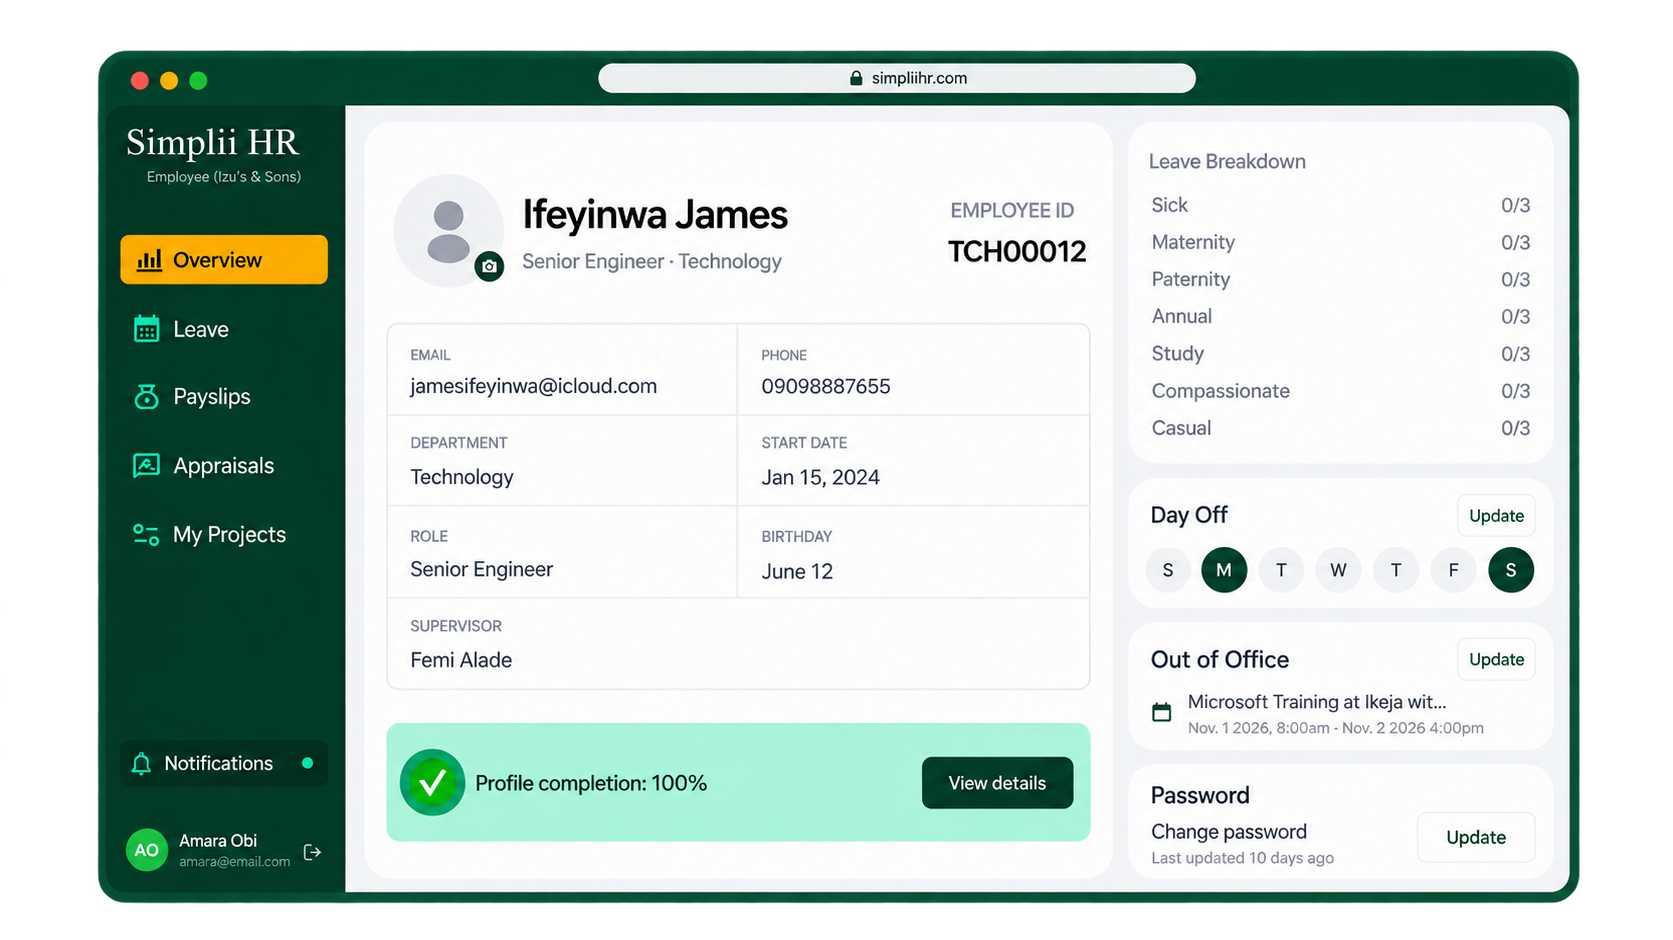Click the View details button
Screen dimensions: 1673x940
[x=997, y=783]
